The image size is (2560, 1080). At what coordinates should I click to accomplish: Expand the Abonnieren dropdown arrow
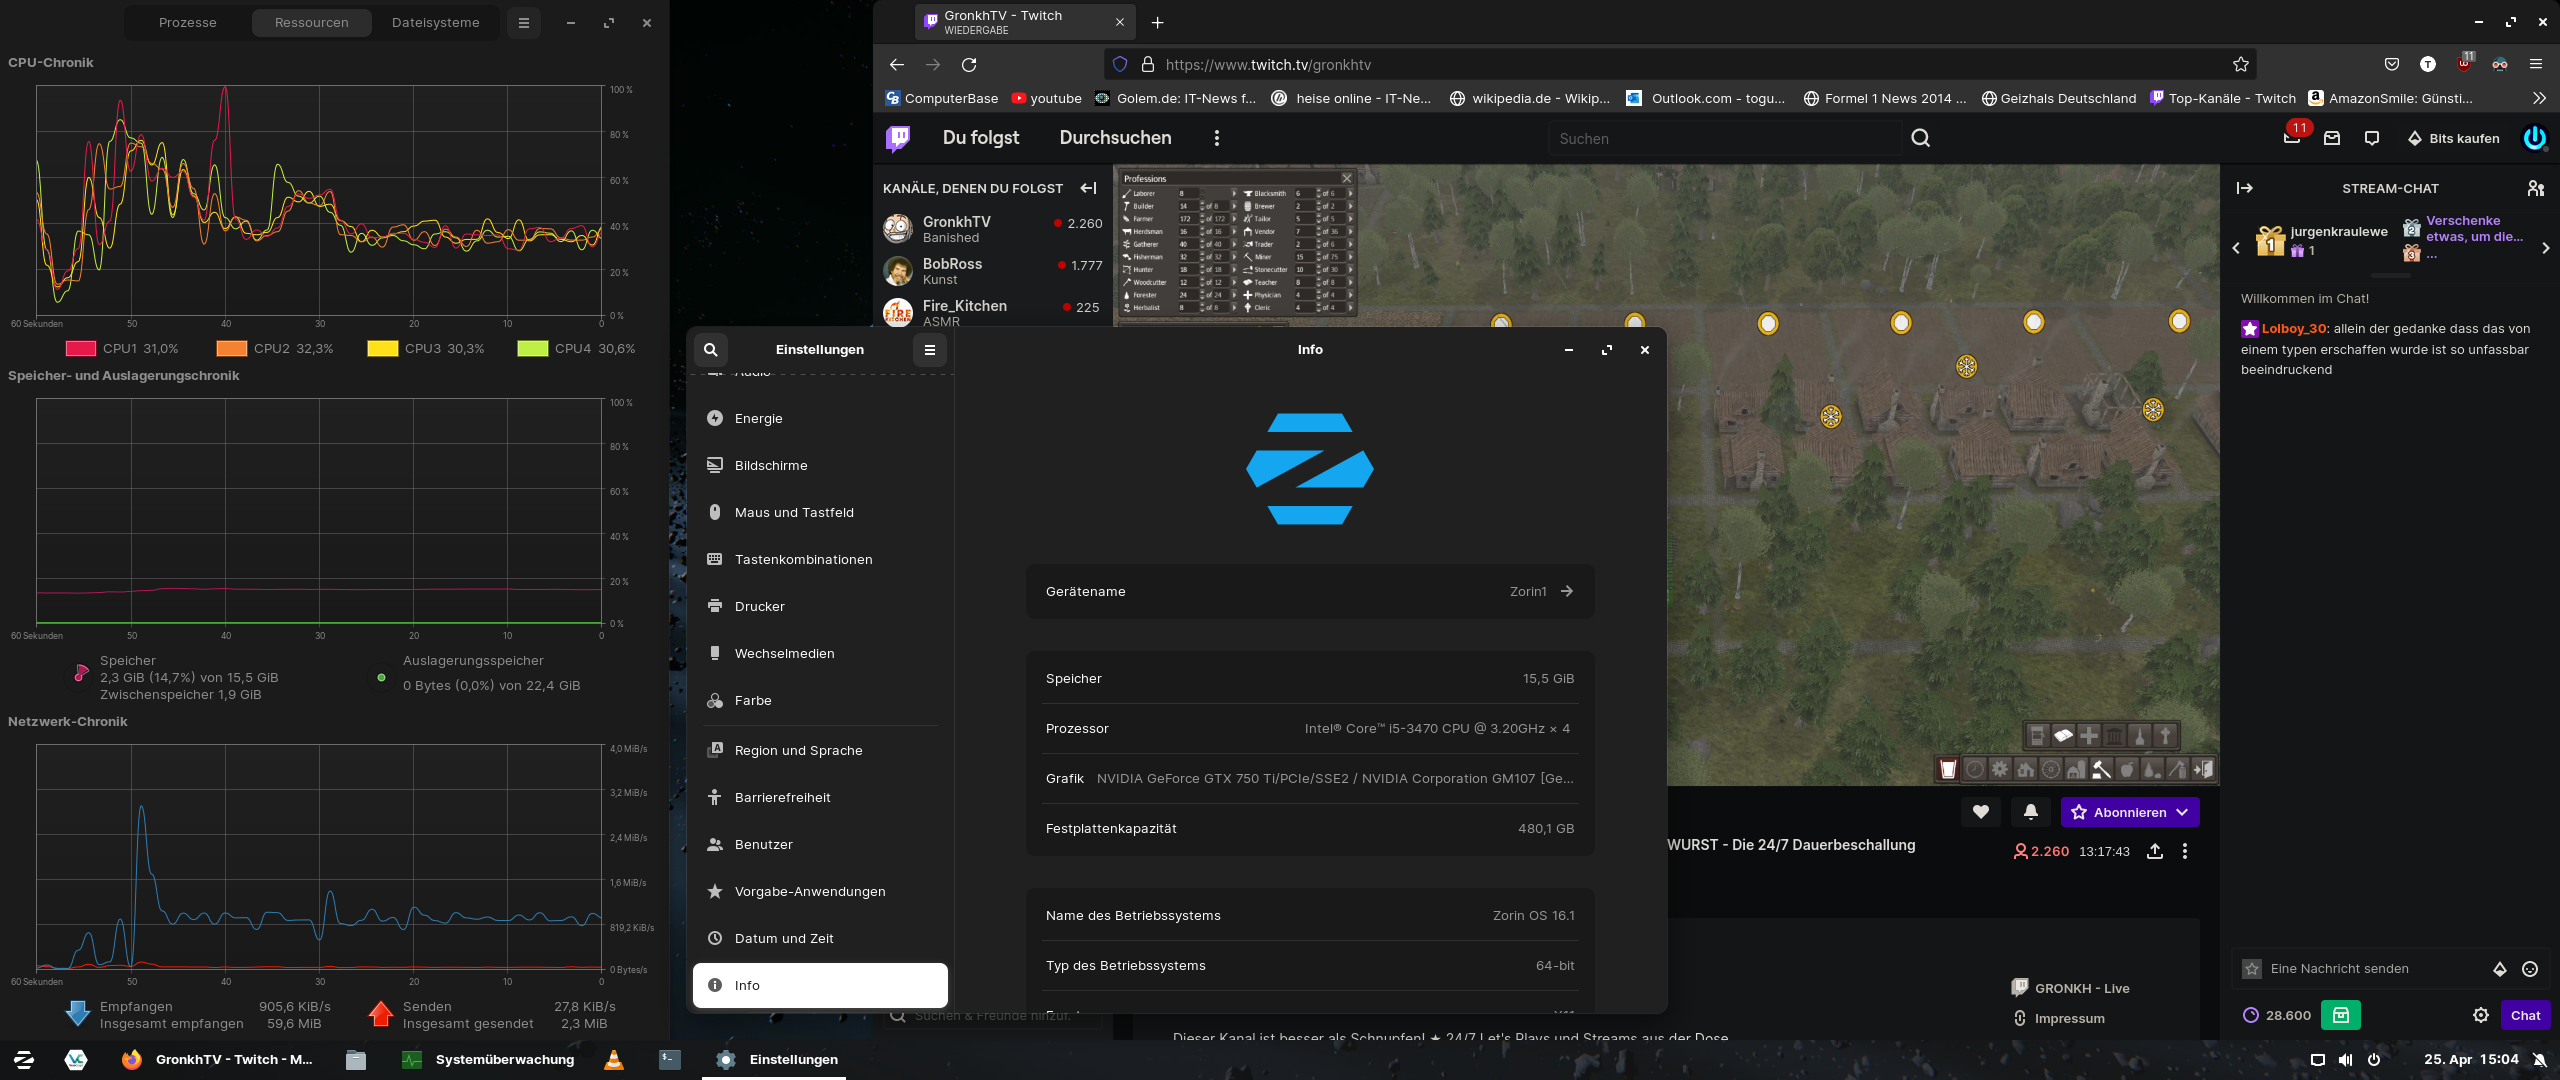tap(2182, 812)
